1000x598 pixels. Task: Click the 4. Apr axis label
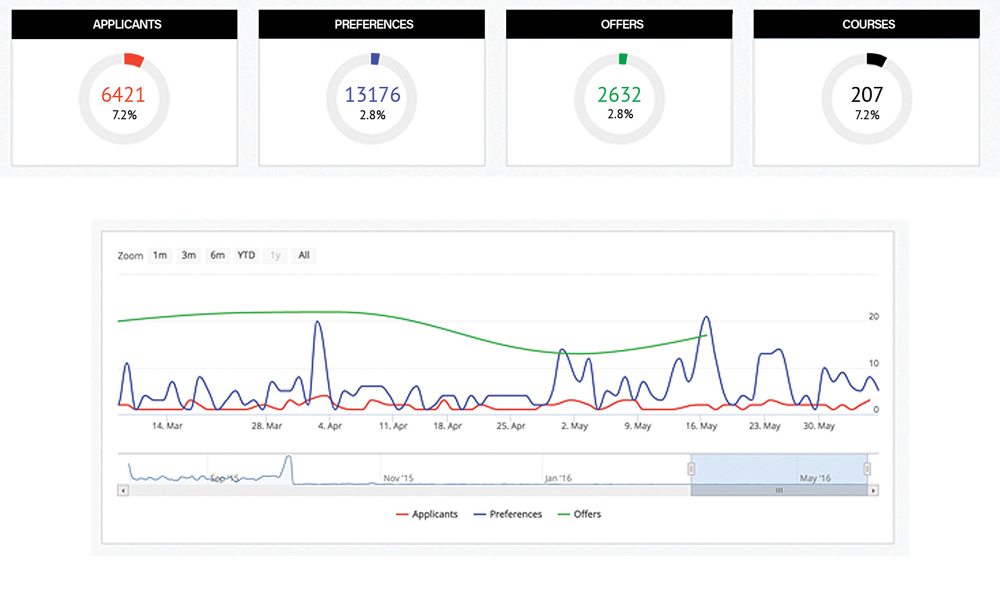(x=330, y=426)
